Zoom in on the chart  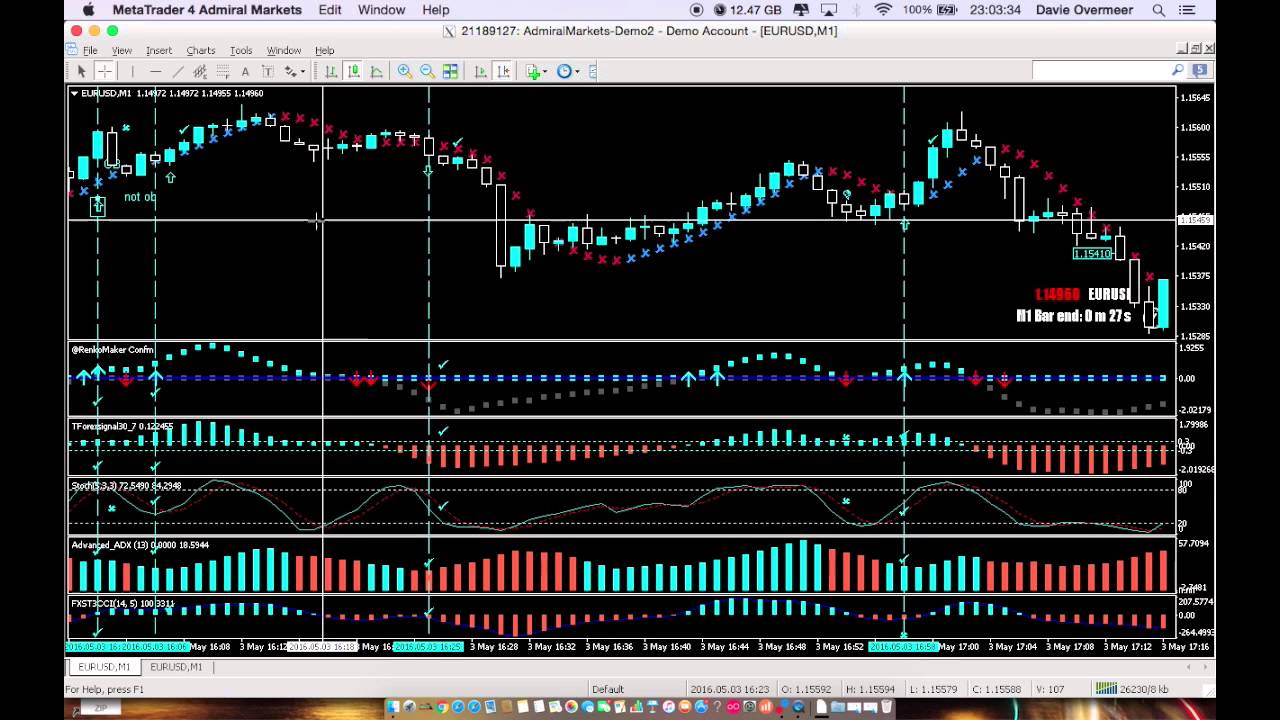pyautogui.click(x=405, y=71)
